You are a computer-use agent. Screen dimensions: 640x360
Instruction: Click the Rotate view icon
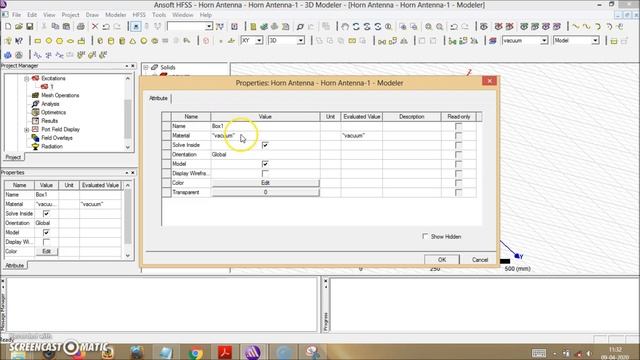356,27
